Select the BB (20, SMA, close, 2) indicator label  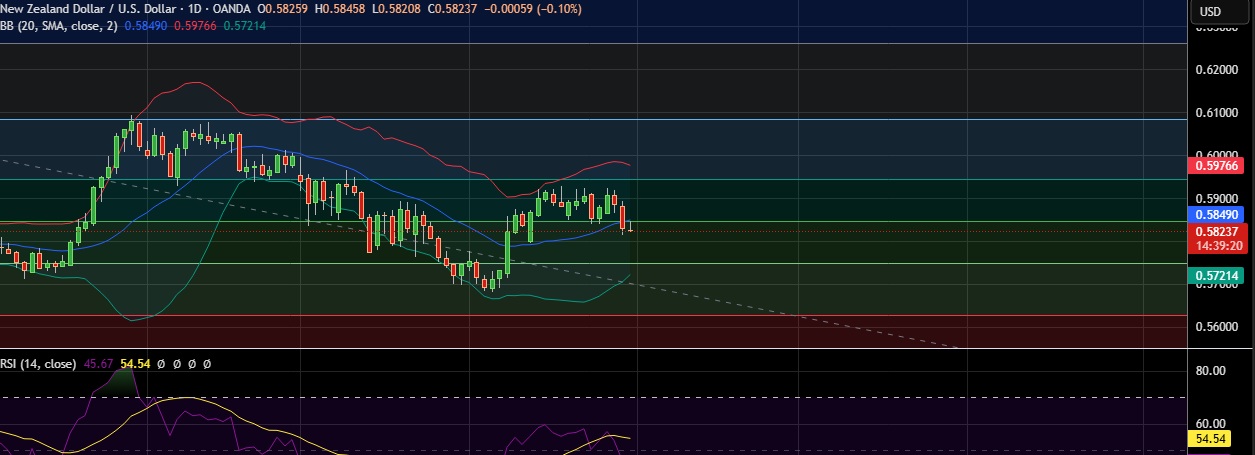coord(60,25)
